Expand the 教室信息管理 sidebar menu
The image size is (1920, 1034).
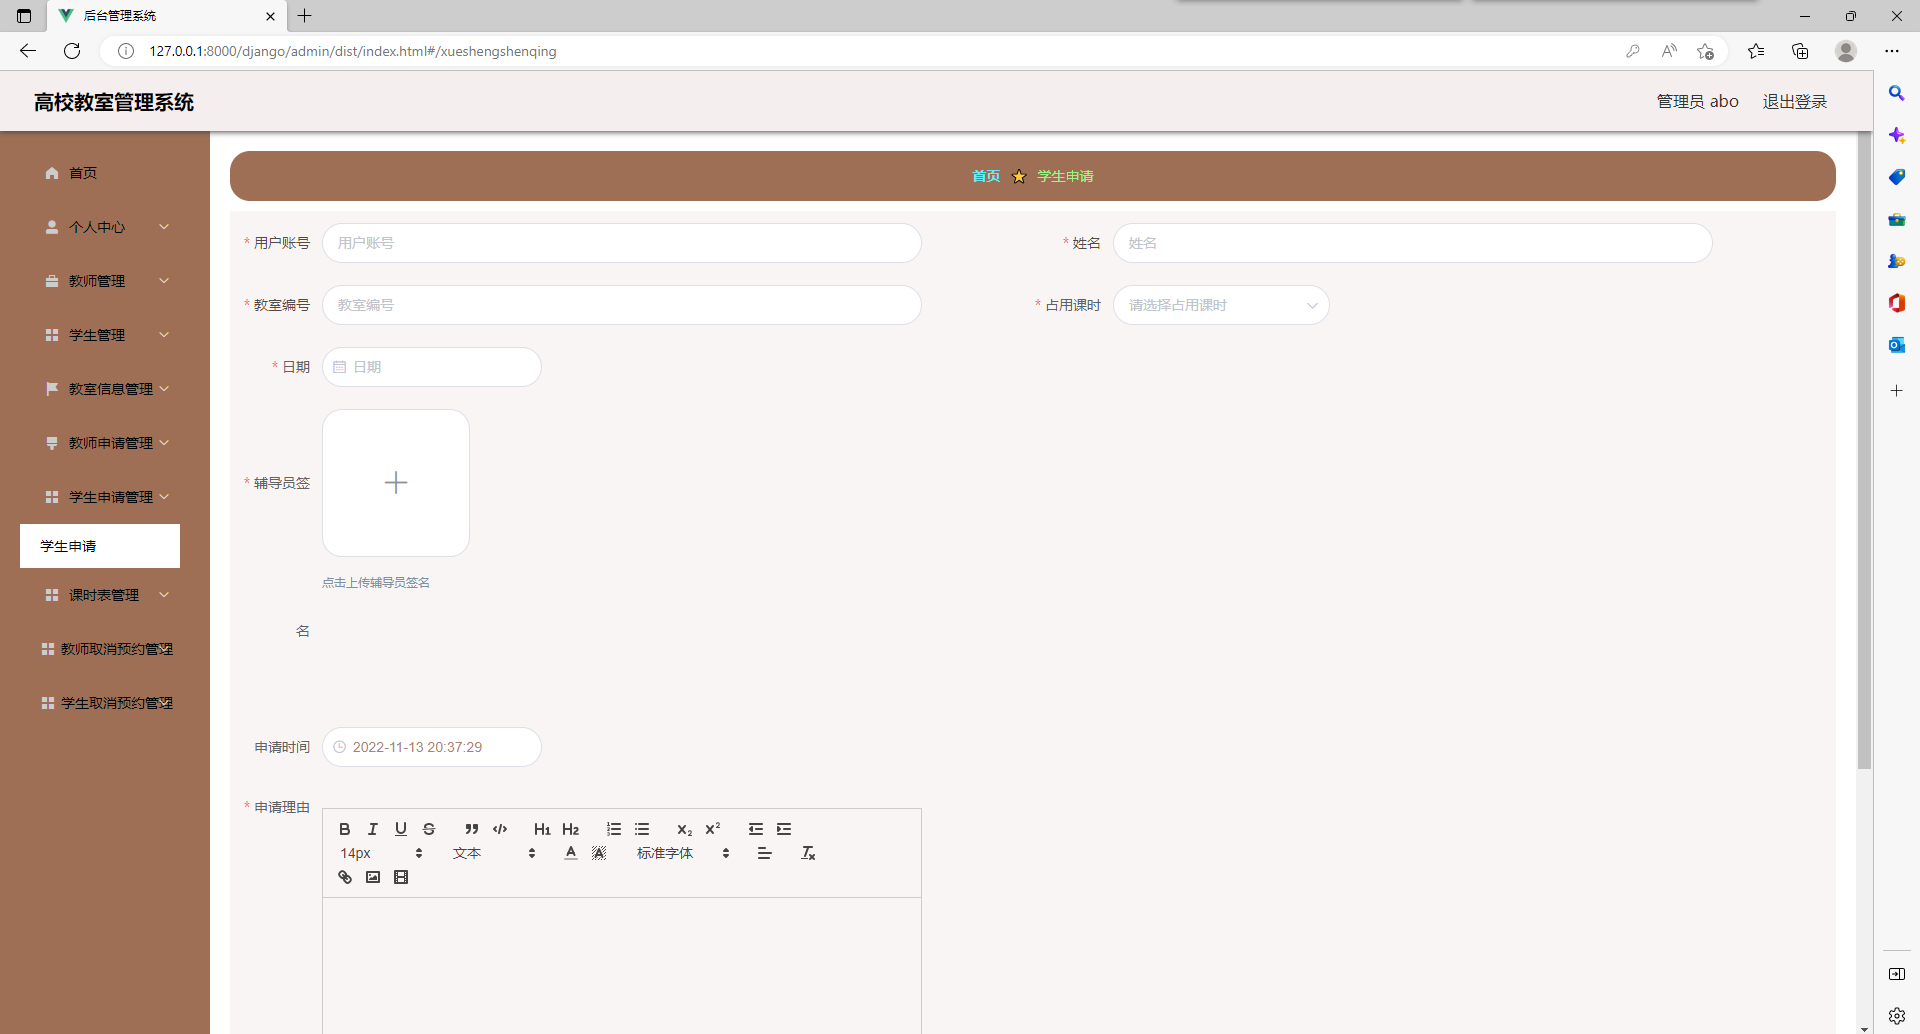105,389
